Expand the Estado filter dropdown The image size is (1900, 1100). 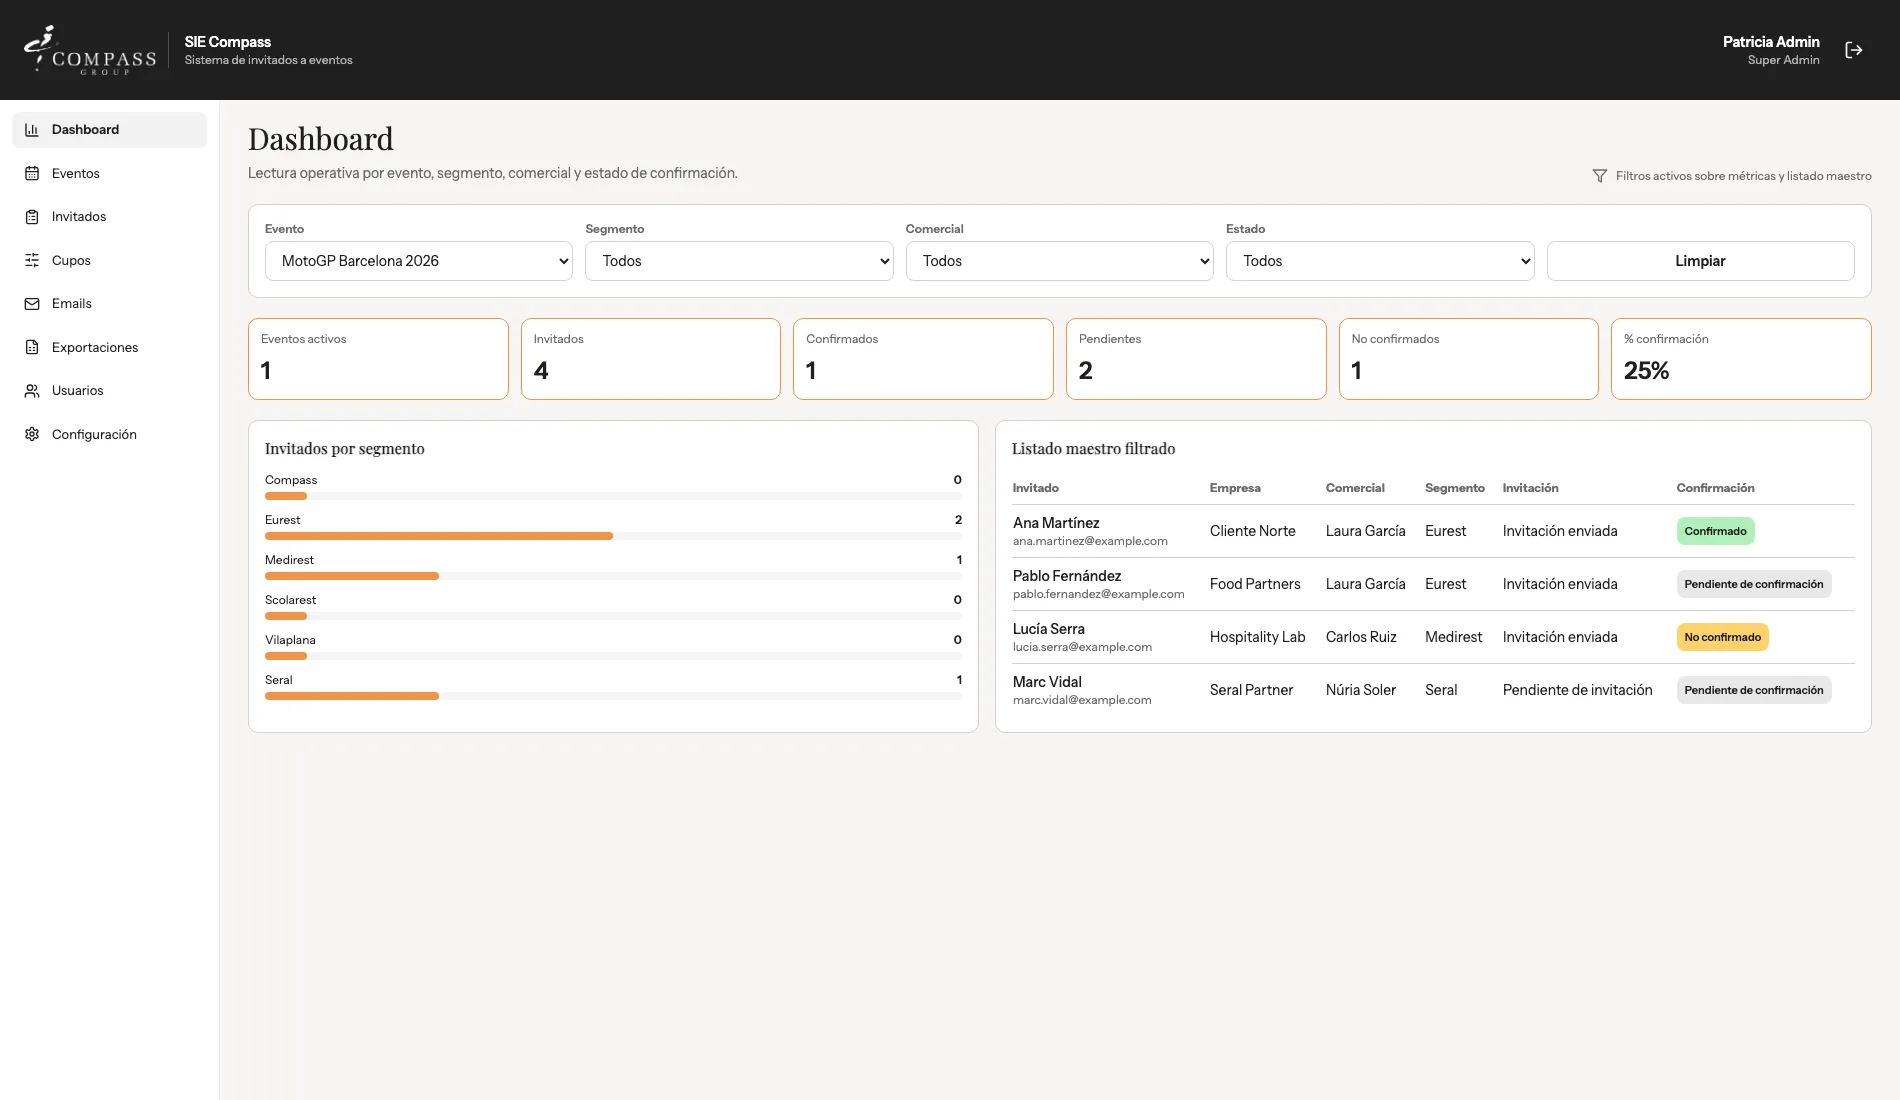pos(1380,261)
